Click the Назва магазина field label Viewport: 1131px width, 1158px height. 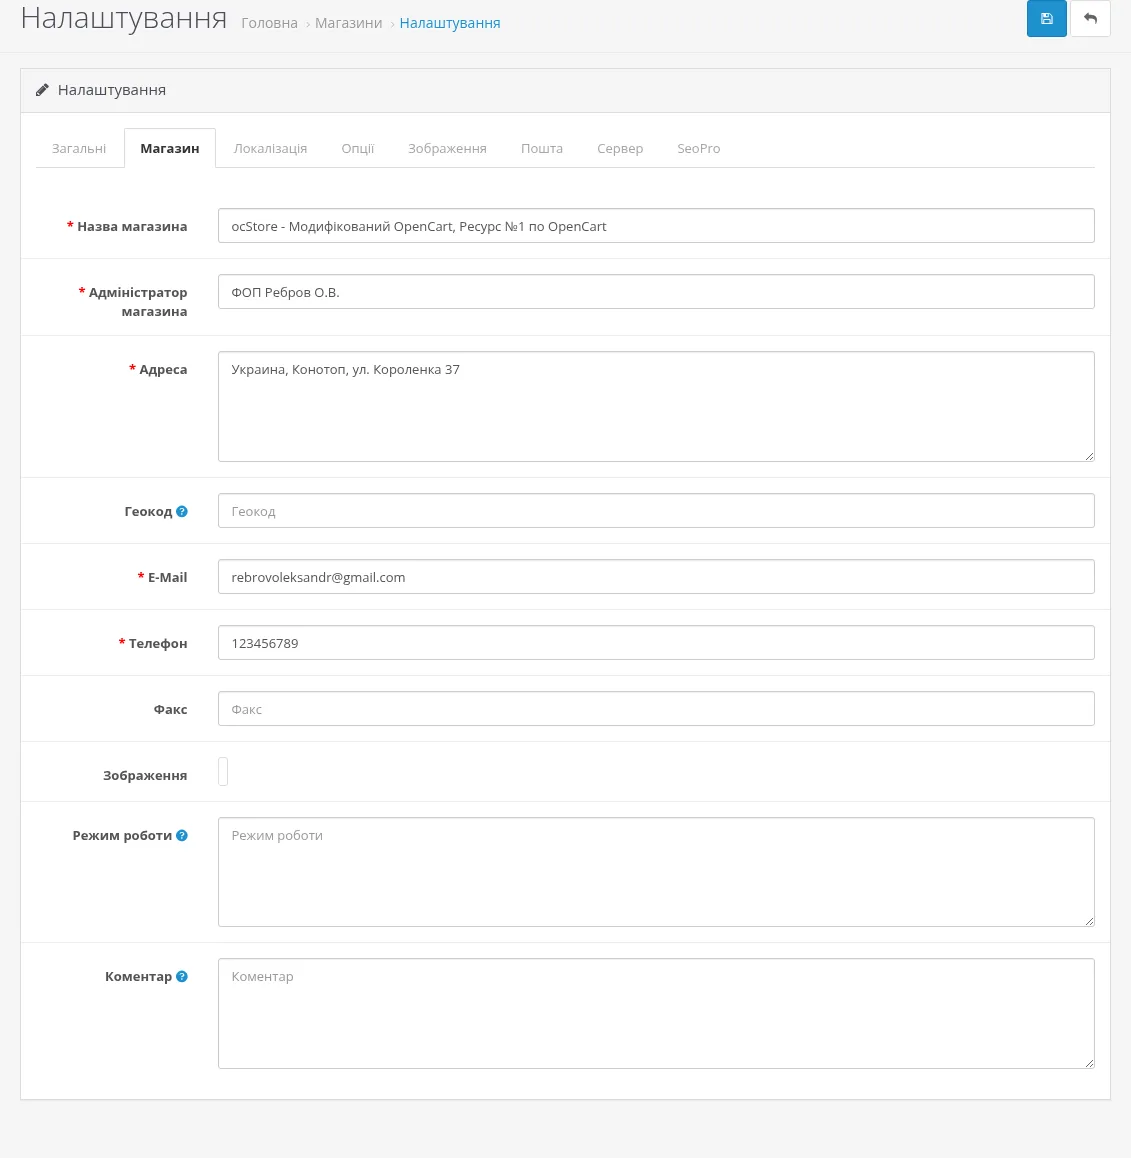pyautogui.click(x=132, y=227)
